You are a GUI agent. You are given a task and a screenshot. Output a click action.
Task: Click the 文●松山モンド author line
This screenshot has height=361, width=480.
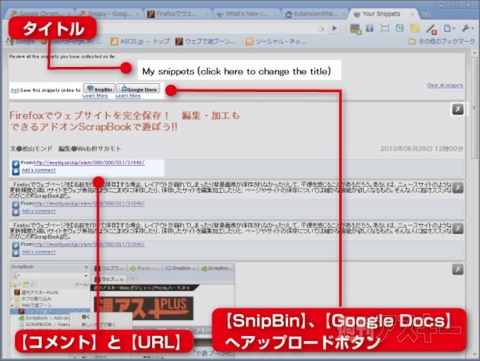pyautogui.click(x=65, y=149)
